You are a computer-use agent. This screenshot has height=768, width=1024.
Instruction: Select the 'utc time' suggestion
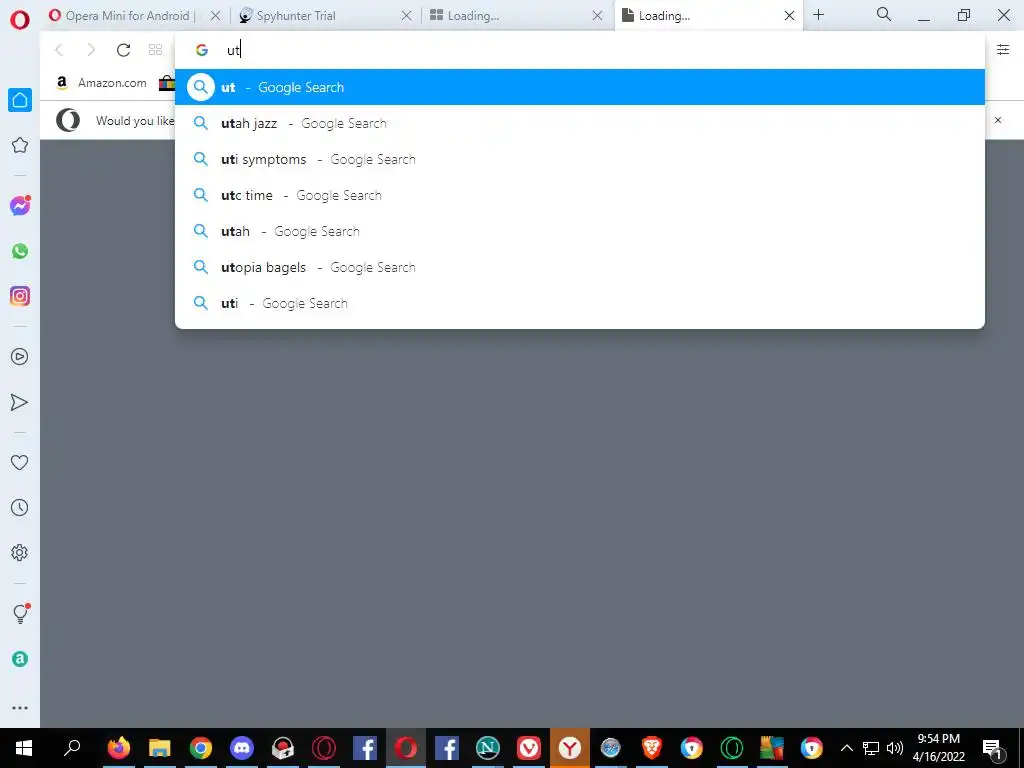point(579,195)
